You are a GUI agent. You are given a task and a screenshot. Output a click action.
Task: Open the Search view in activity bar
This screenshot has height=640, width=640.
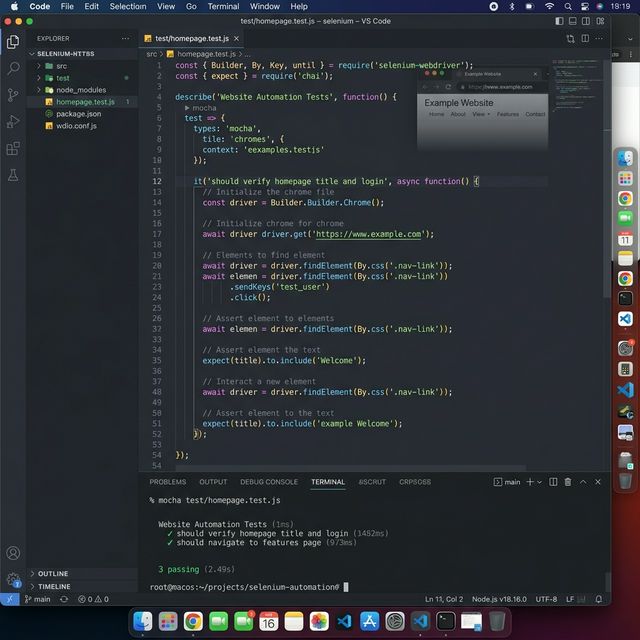coord(13,68)
